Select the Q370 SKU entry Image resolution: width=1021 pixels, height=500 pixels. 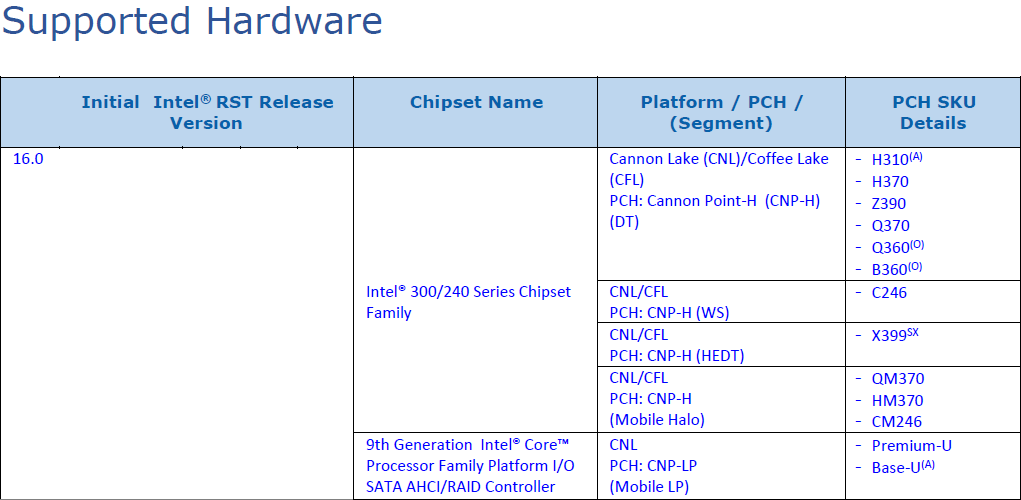(x=891, y=226)
